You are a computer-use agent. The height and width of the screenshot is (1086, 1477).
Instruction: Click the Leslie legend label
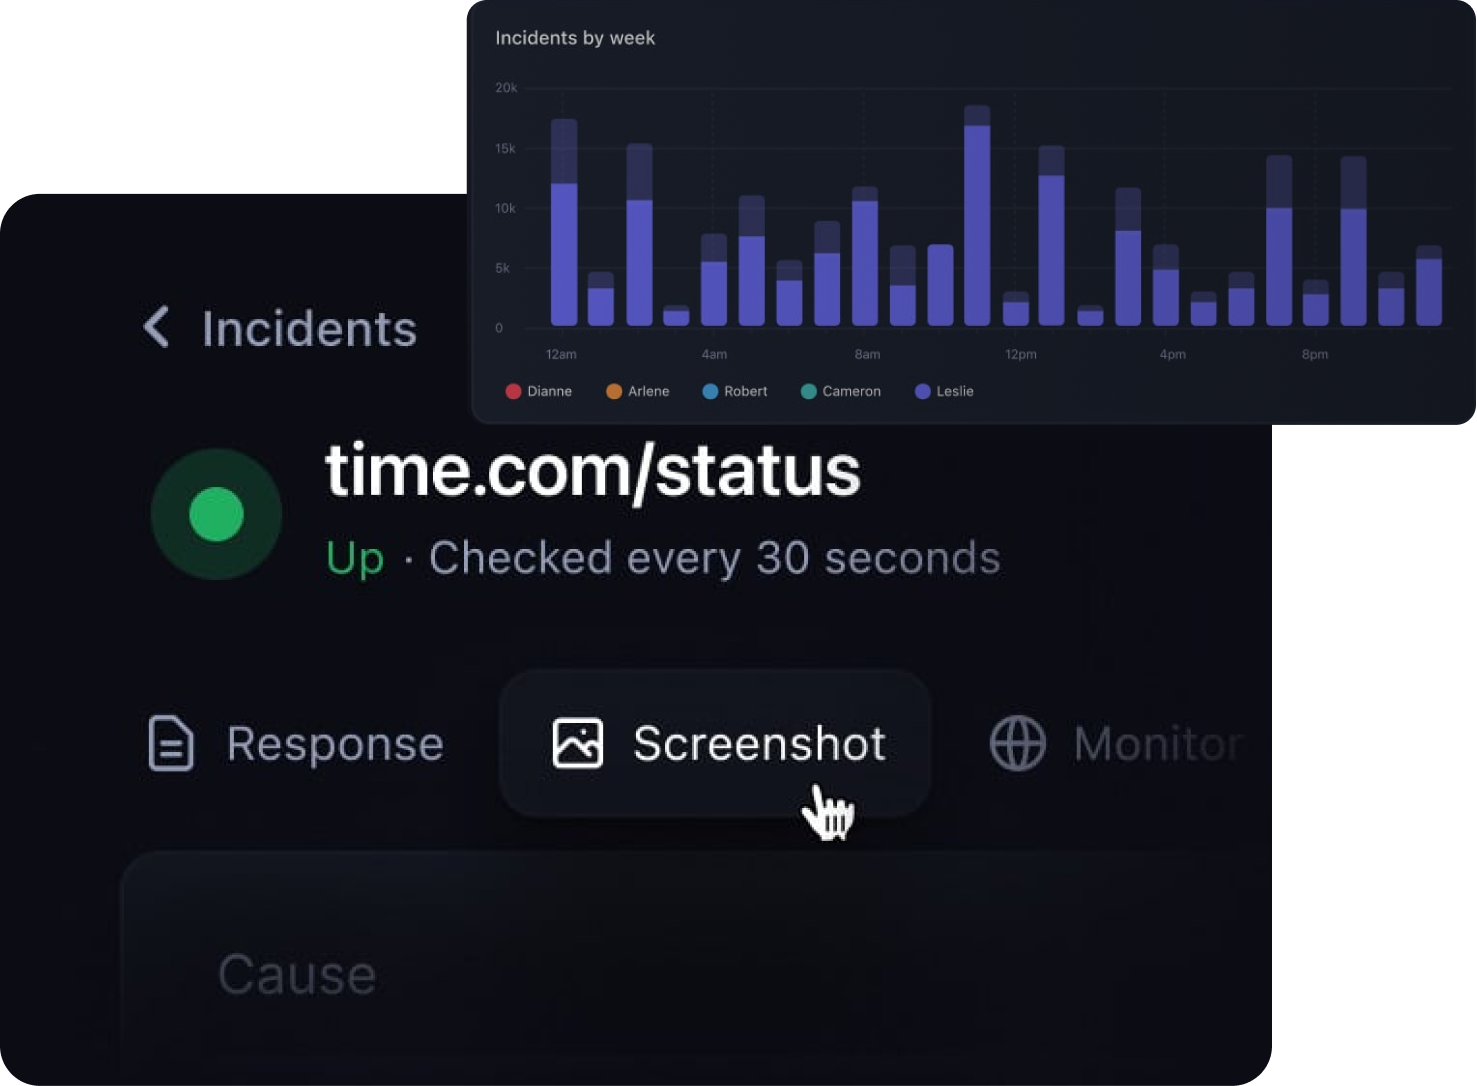(x=955, y=391)
